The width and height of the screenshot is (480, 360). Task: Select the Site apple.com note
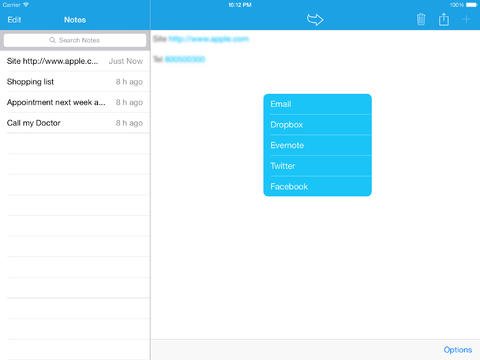[x=75, y=61]
